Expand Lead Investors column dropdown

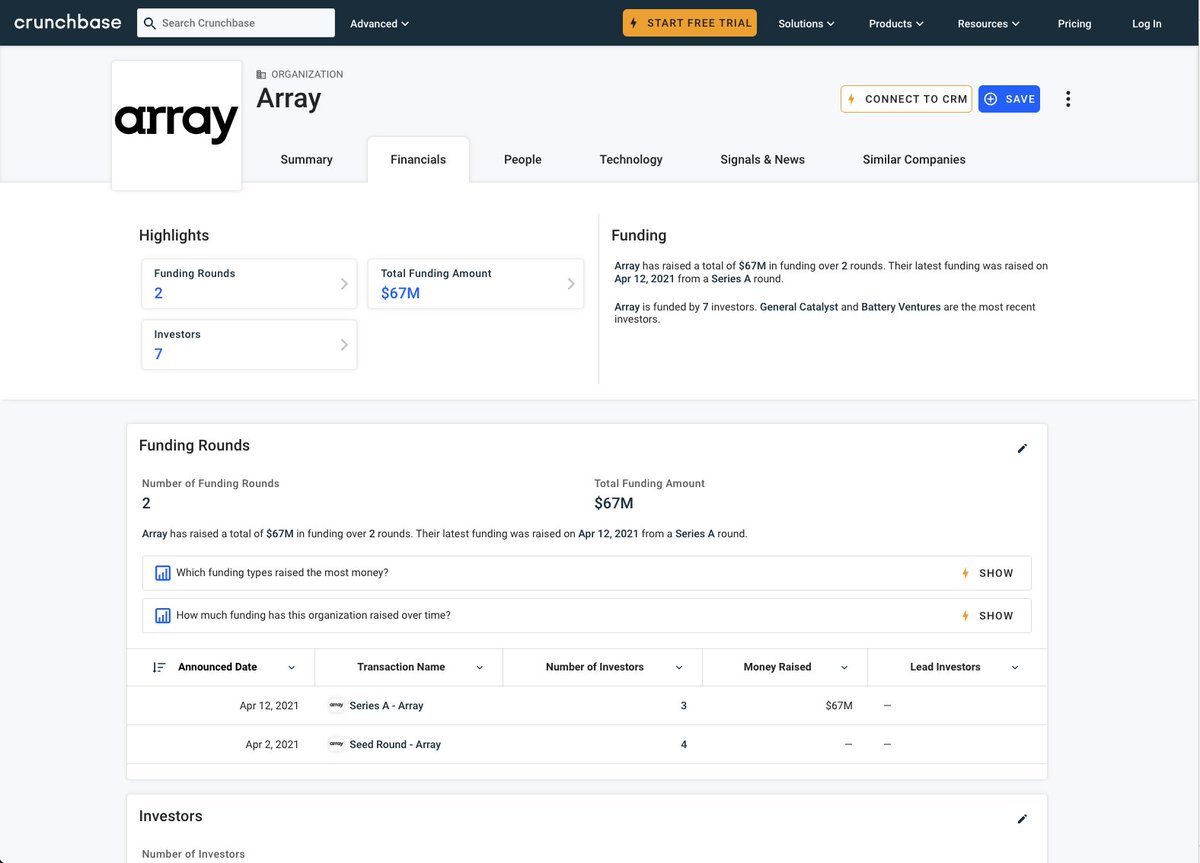click(1015, 668)
